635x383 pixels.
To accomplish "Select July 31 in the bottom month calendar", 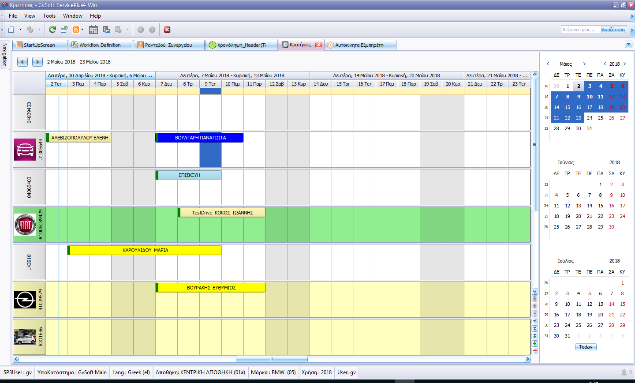I will 567,336.
